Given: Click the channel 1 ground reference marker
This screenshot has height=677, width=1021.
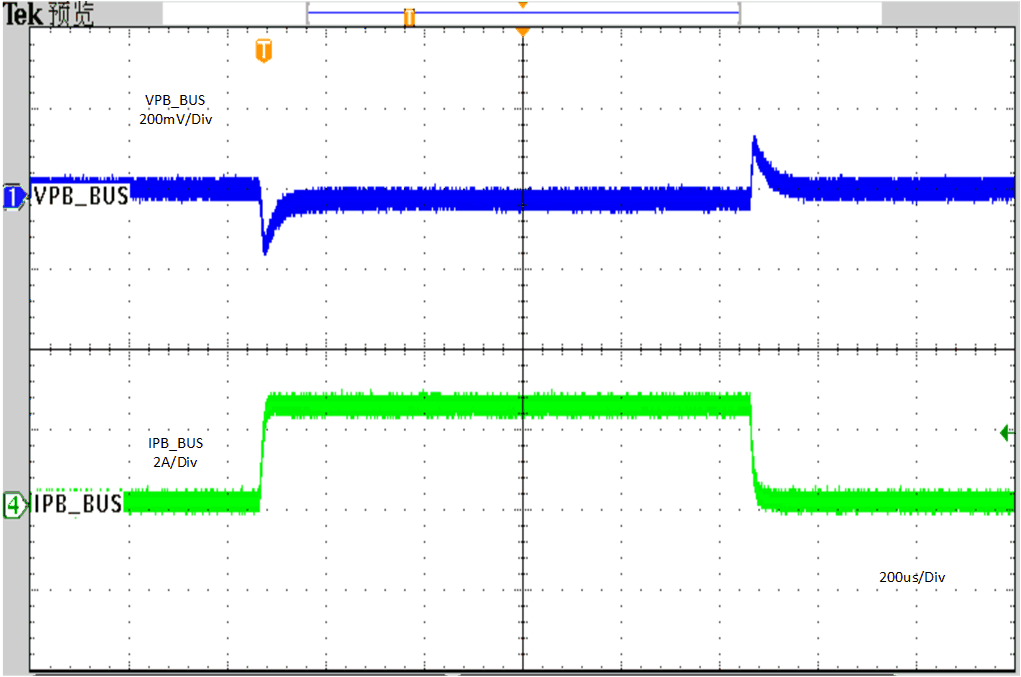Looking at the screenshot, I should click(13, 196).
